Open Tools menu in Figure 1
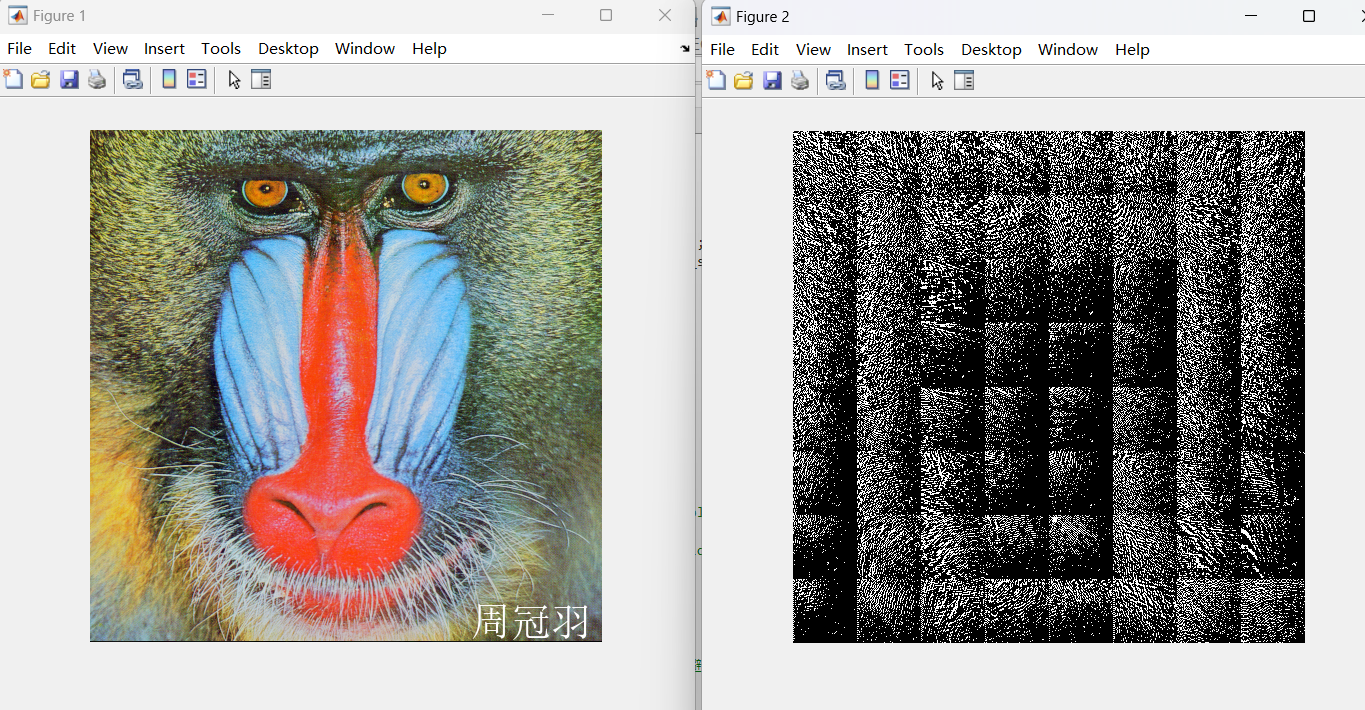The height and width of the screenshot is (710, 1365). pyautogui.click(x=221, y=48)
